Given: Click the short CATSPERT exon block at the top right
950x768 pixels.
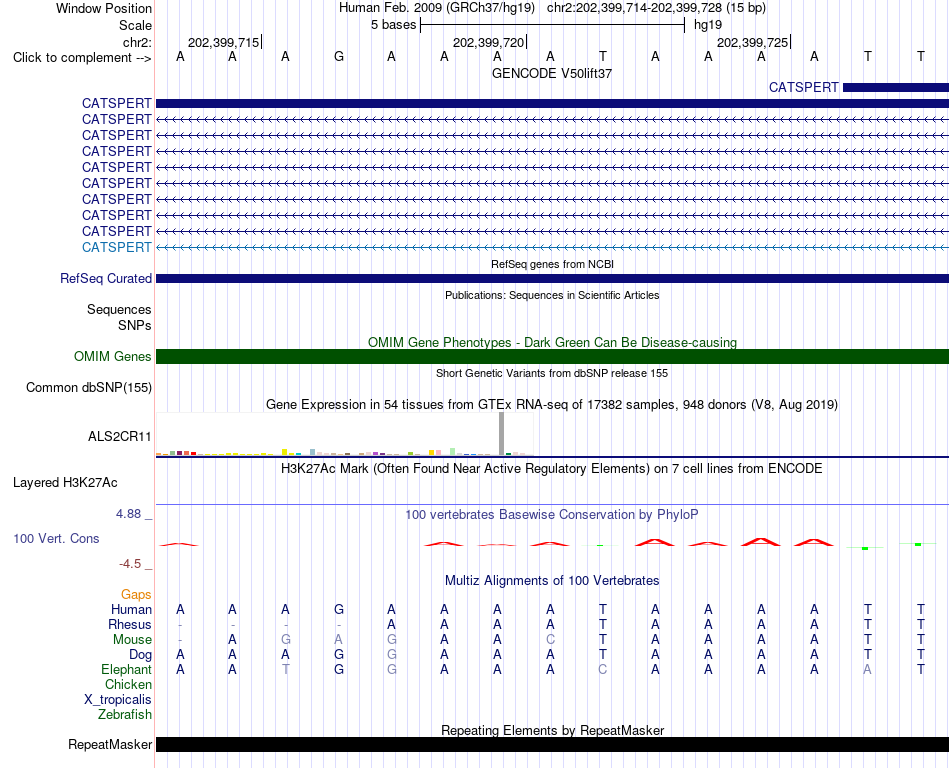Looking at the screenshot, I should tap(895, 88).
